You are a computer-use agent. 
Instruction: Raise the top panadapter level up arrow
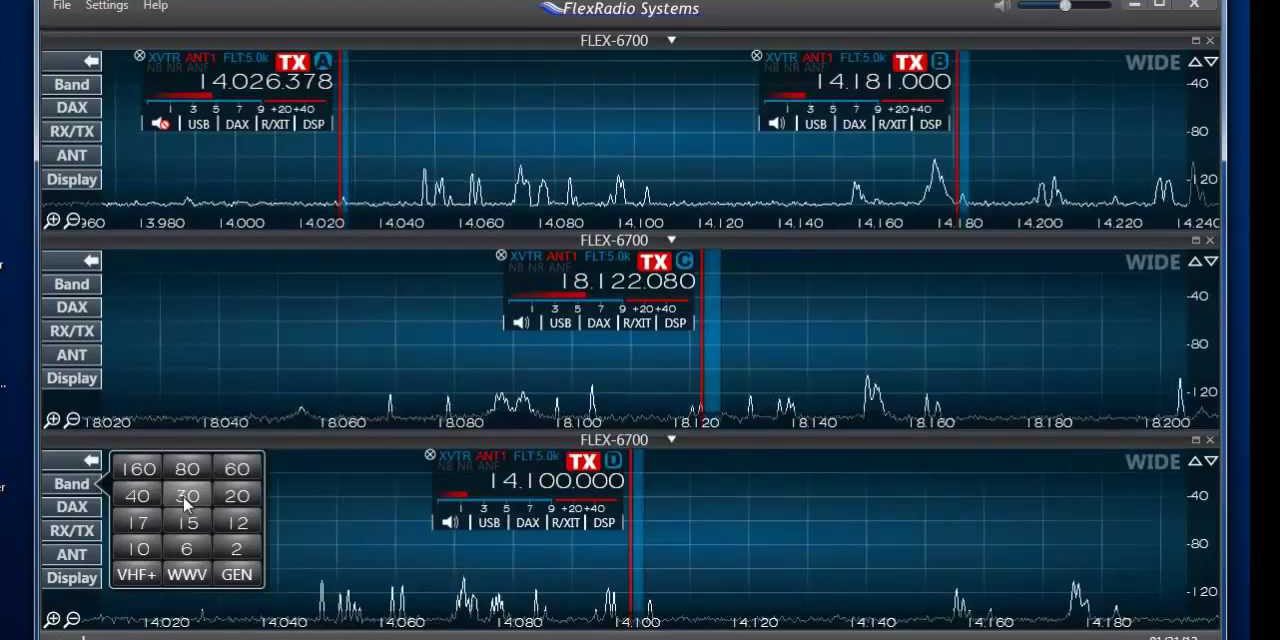1195,62
